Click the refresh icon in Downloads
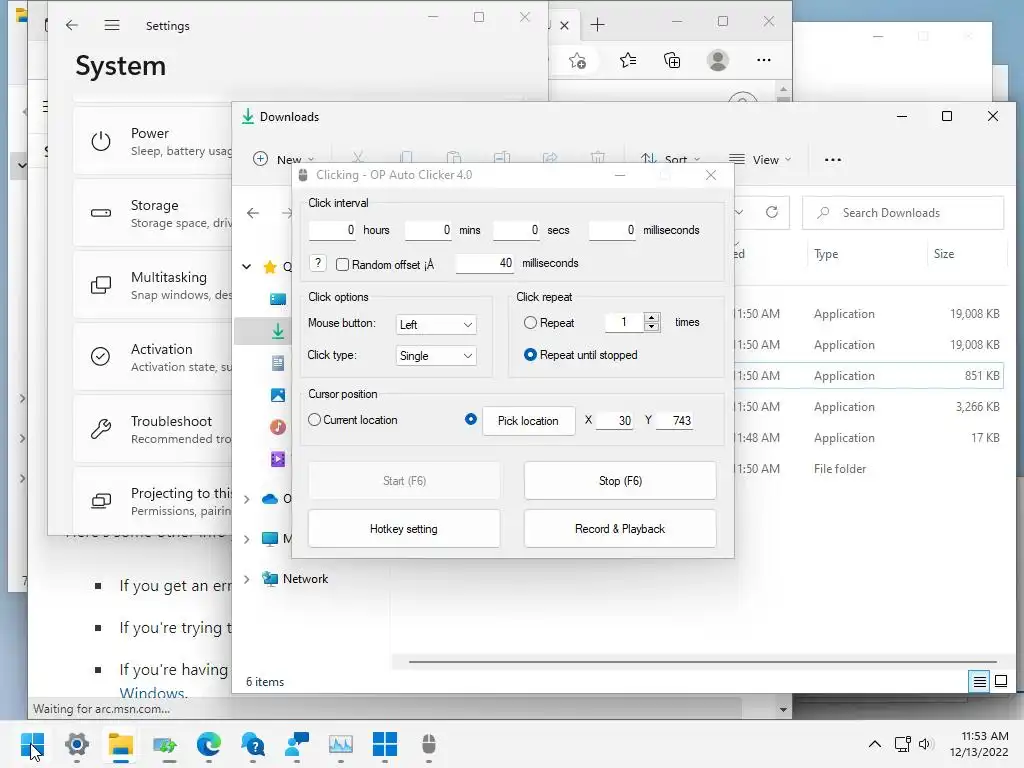This screenshot has width=1024, height=768. point(772,212)
